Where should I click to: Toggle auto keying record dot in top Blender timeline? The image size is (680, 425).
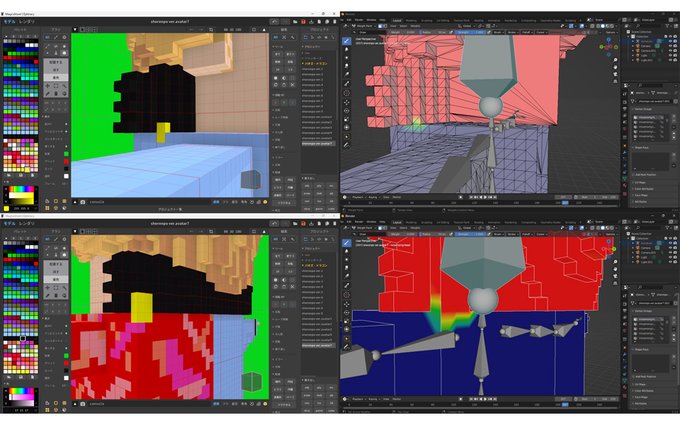tap(461, 197)
